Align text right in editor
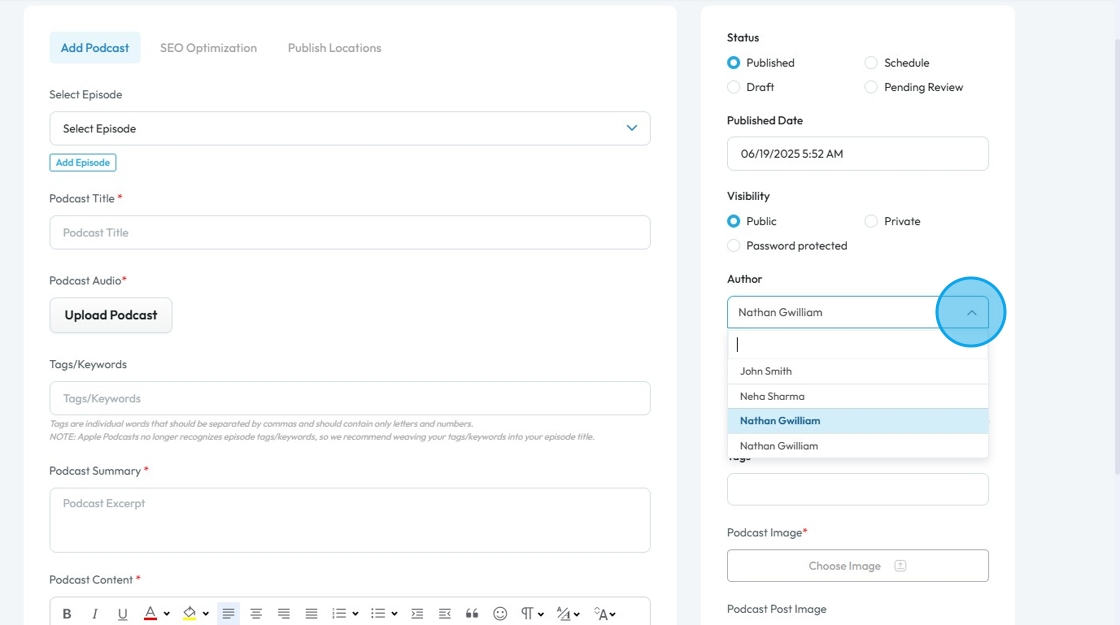The image size is (1120, 625). pos(284,614)
